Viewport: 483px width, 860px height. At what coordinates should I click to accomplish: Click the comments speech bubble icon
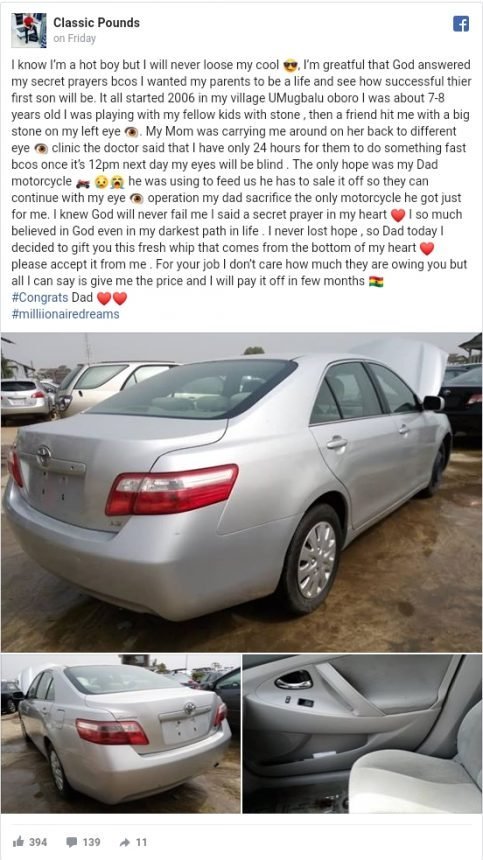point(71,841)
